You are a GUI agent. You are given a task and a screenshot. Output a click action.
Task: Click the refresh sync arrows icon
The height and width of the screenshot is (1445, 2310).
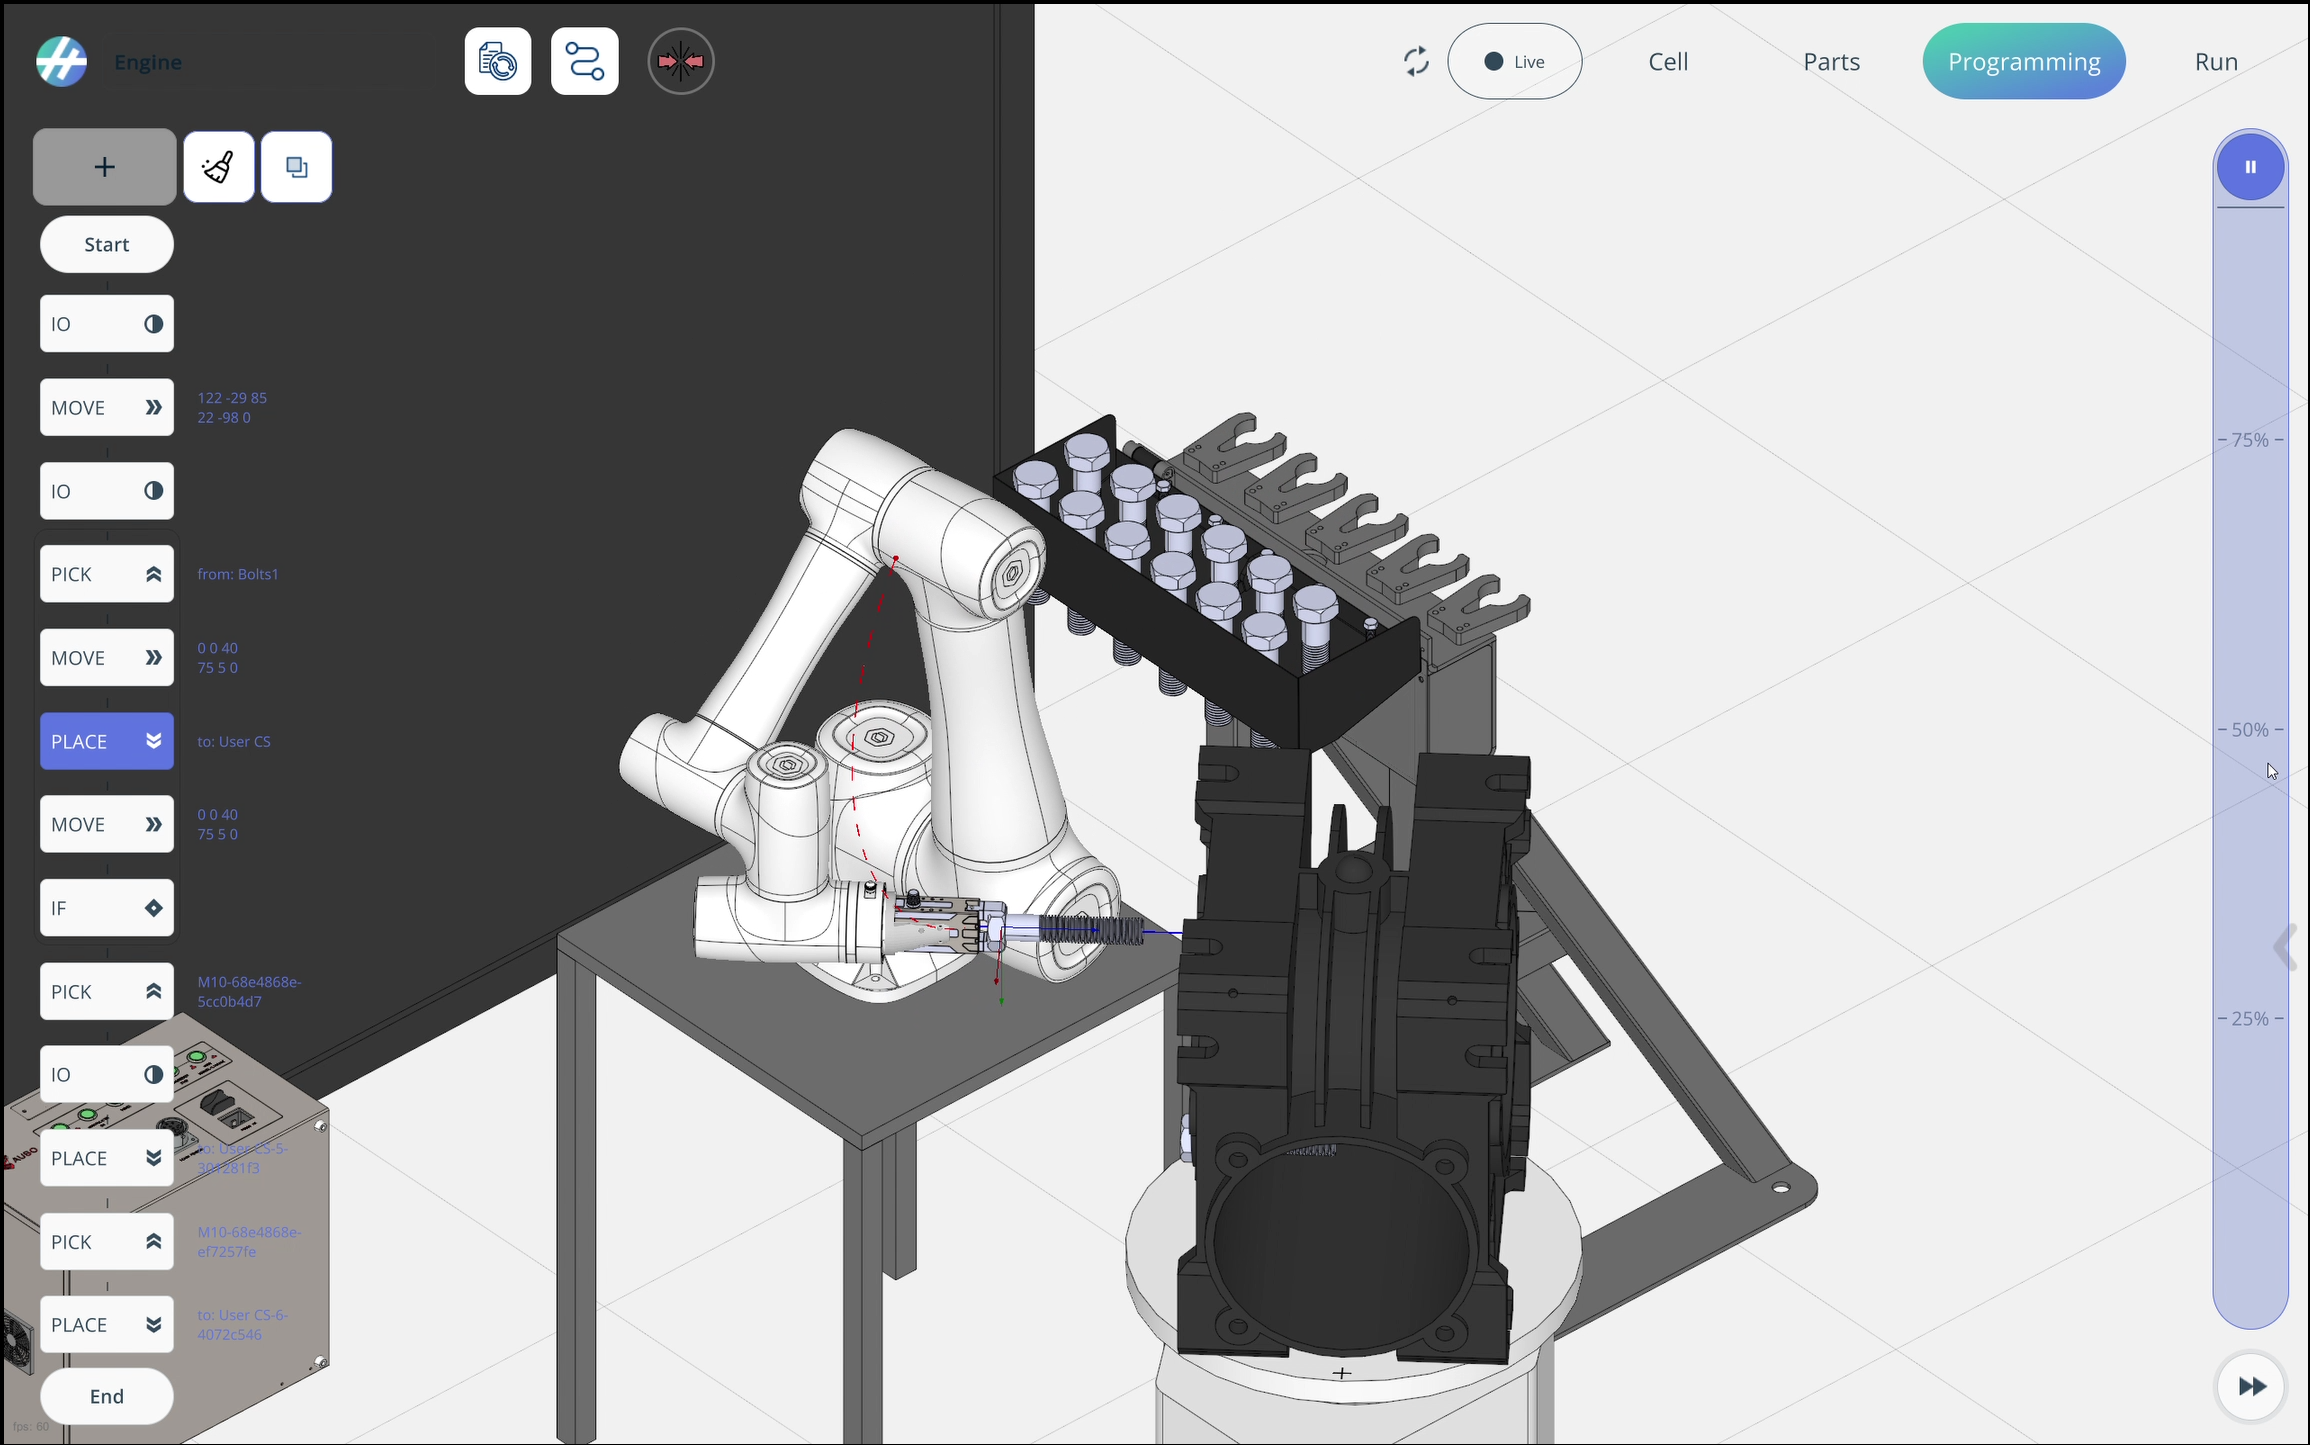1416,62
